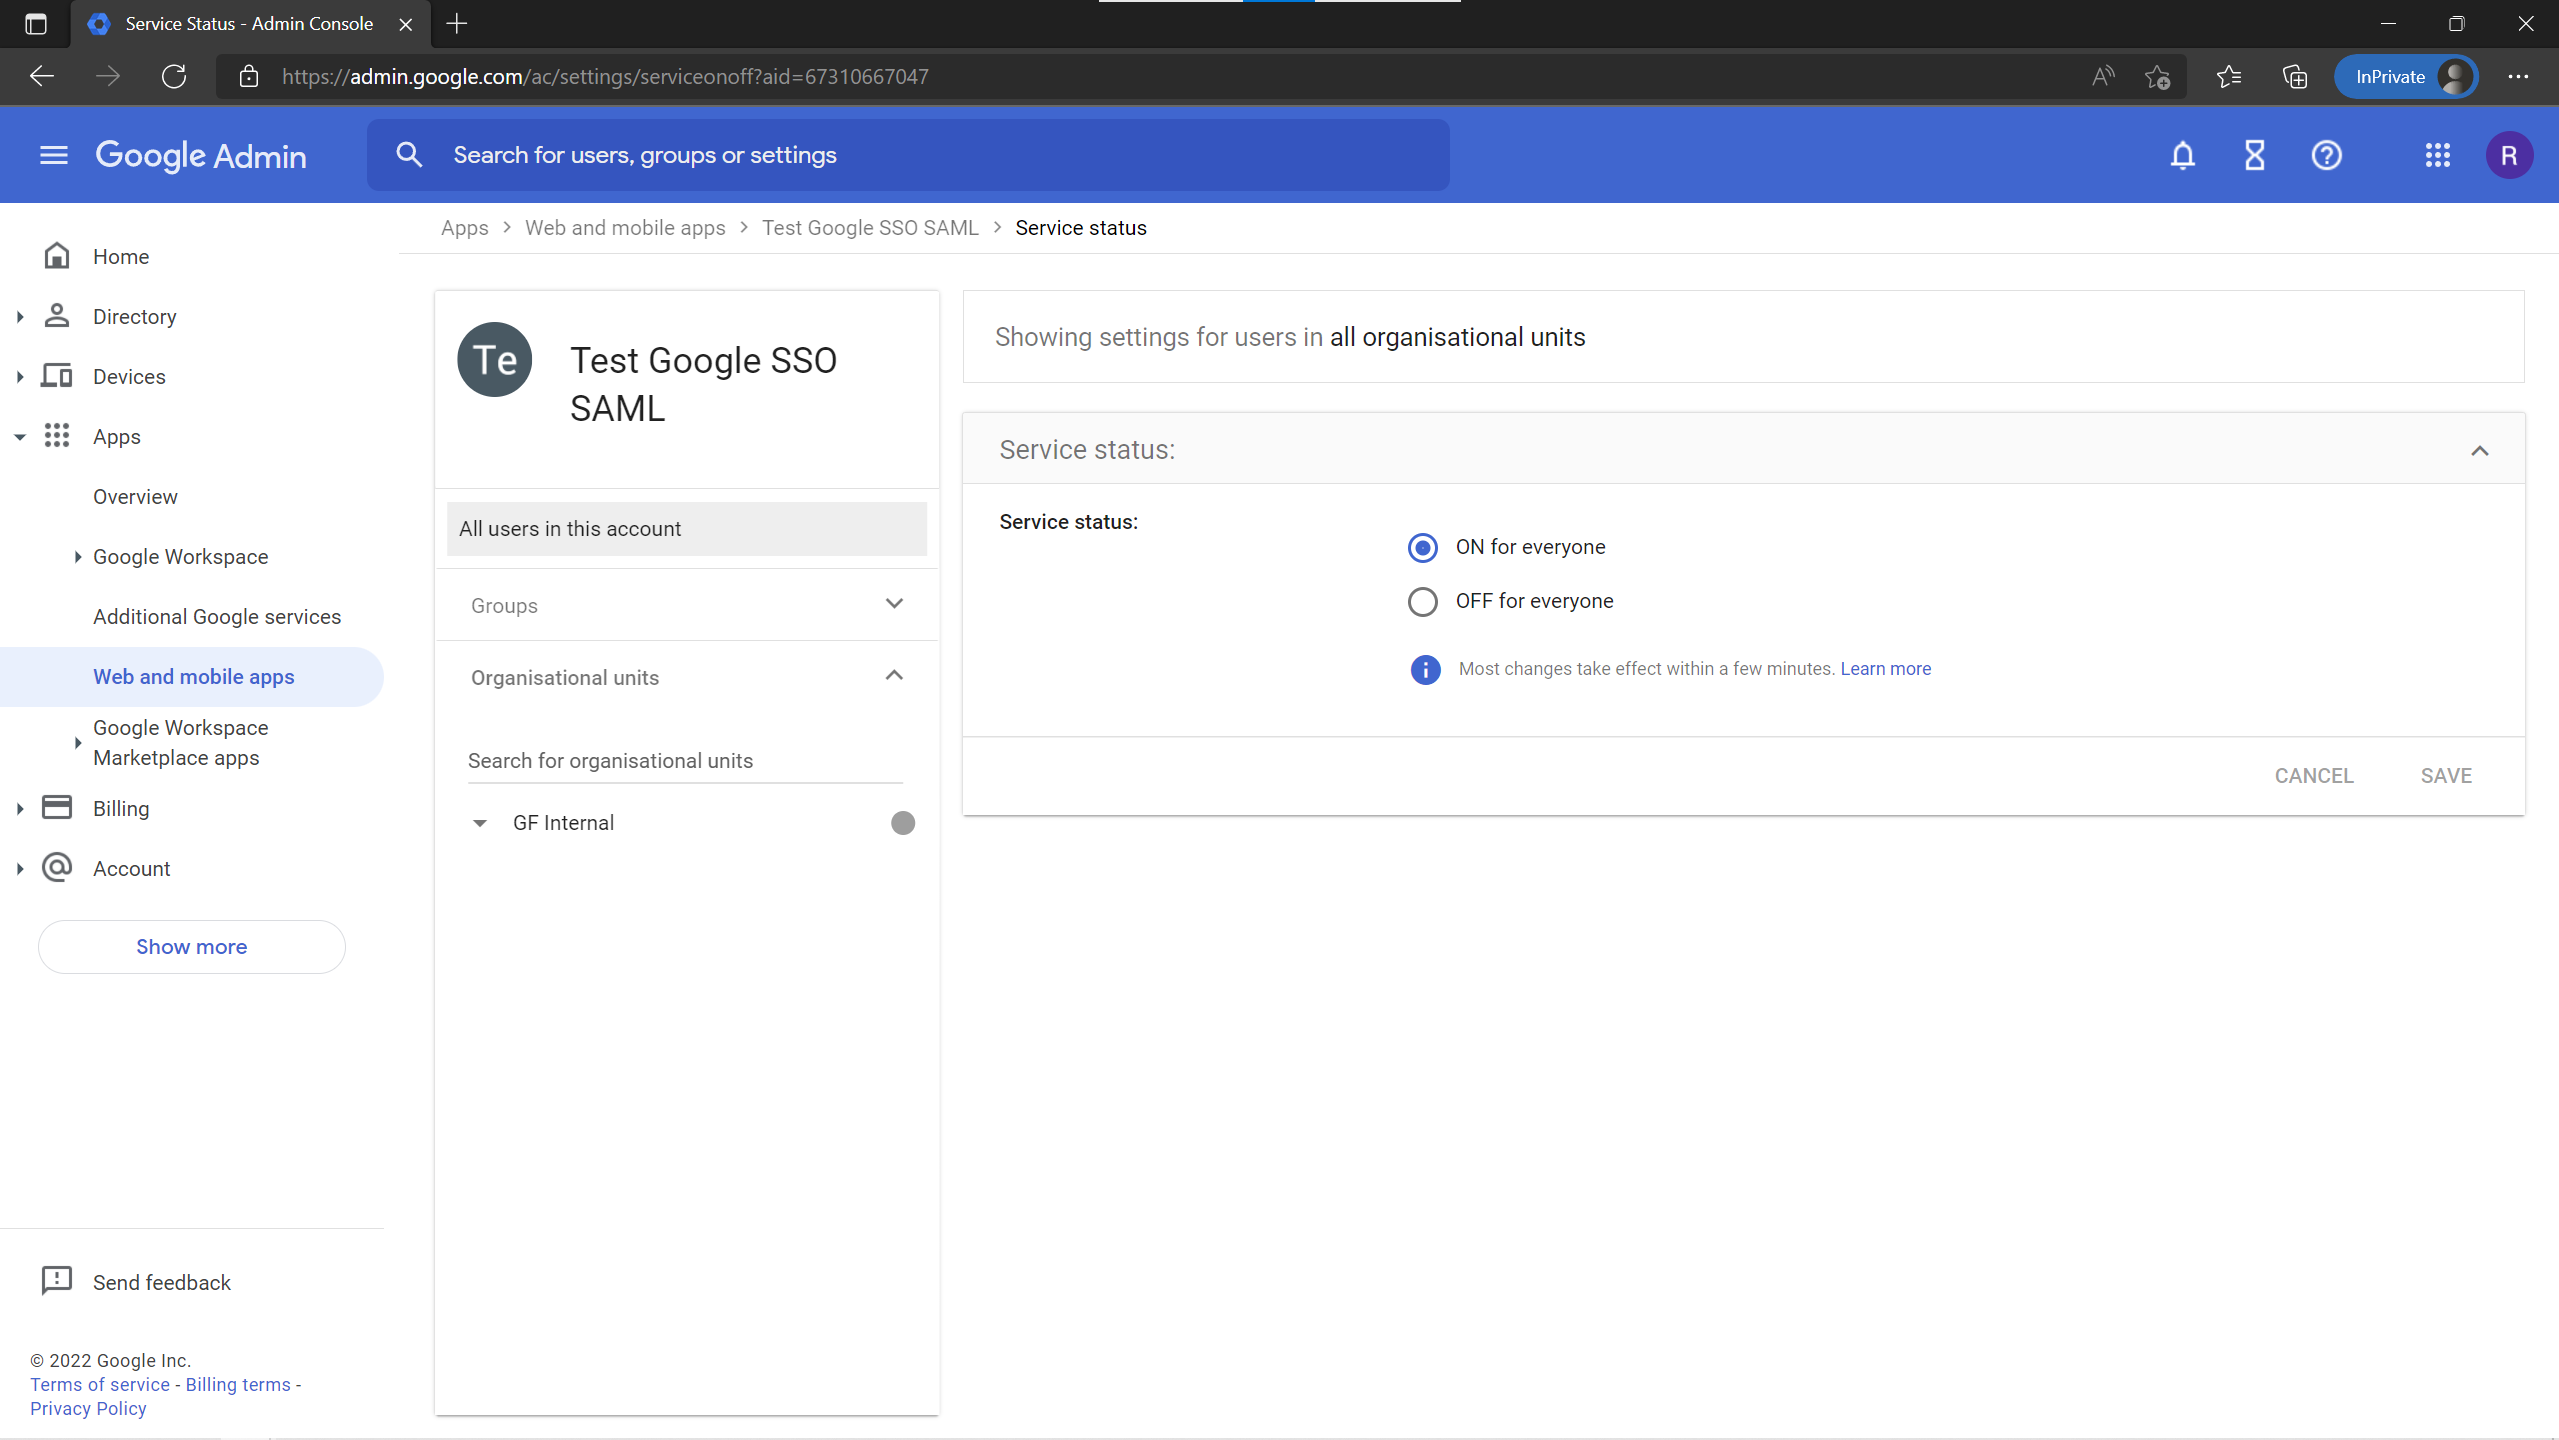Focus the search users, groups or settings field
The image size is (2559, 1440).
[x=908, y=155]
